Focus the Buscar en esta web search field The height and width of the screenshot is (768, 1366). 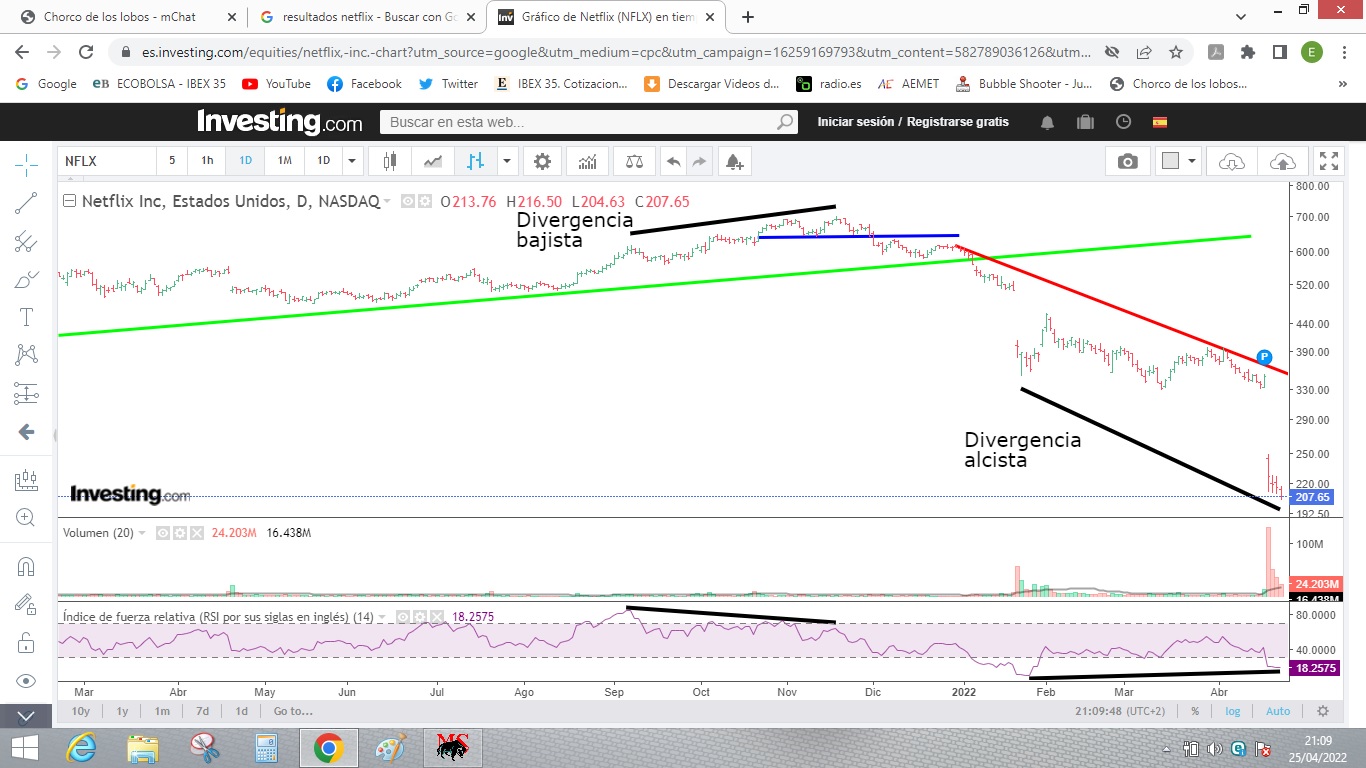pyautogui.click(x=588, y=122)
